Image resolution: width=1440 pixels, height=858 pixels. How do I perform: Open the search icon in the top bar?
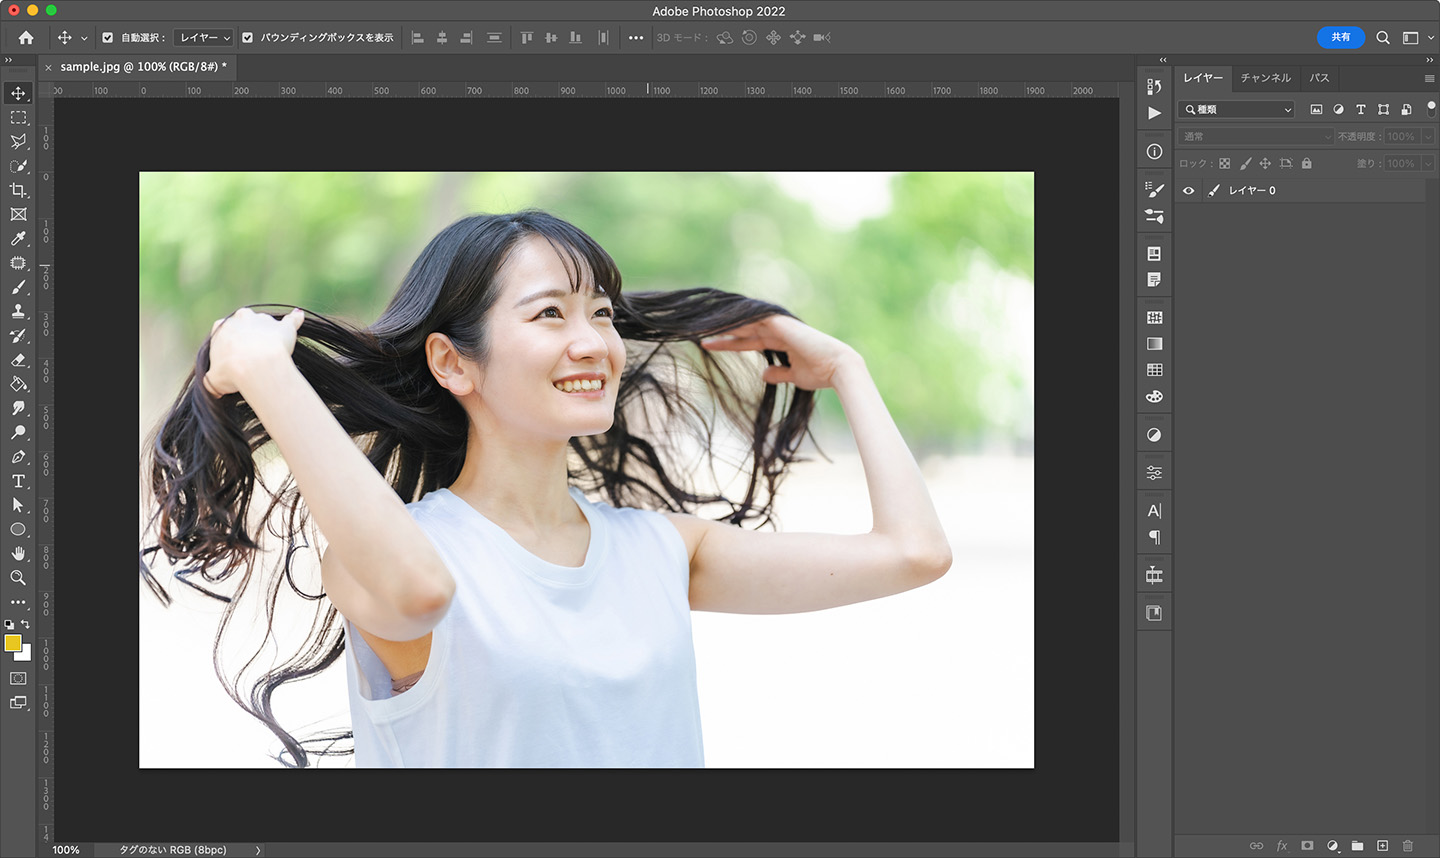coord(1382,37)
